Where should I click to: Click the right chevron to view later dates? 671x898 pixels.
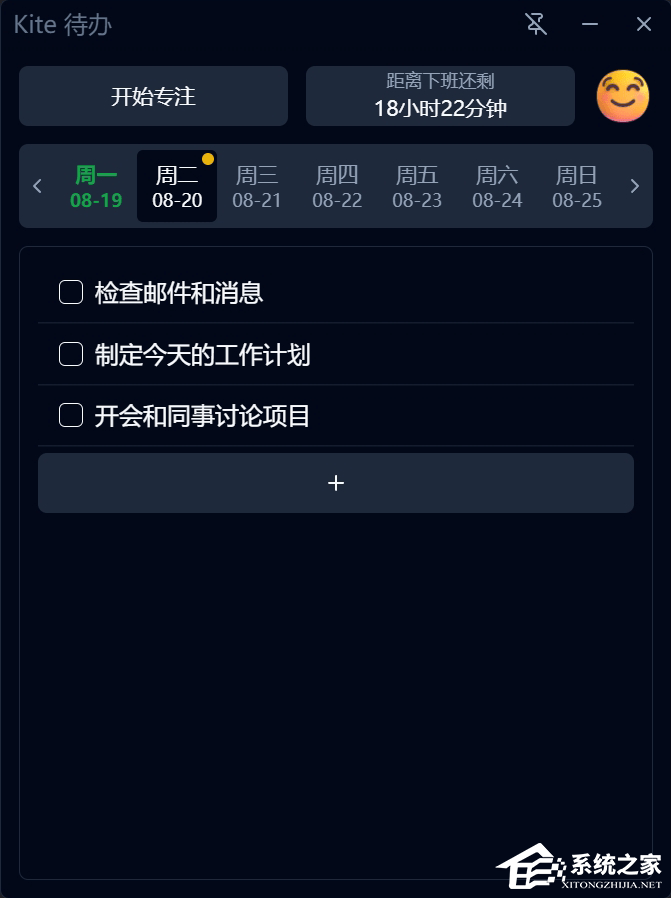click(x=634, y=186)
